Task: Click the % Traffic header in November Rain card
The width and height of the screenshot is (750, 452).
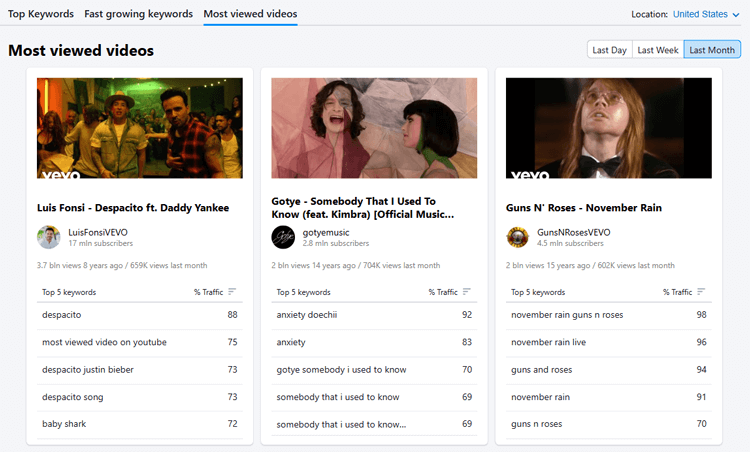Action: tap(677, 292)
